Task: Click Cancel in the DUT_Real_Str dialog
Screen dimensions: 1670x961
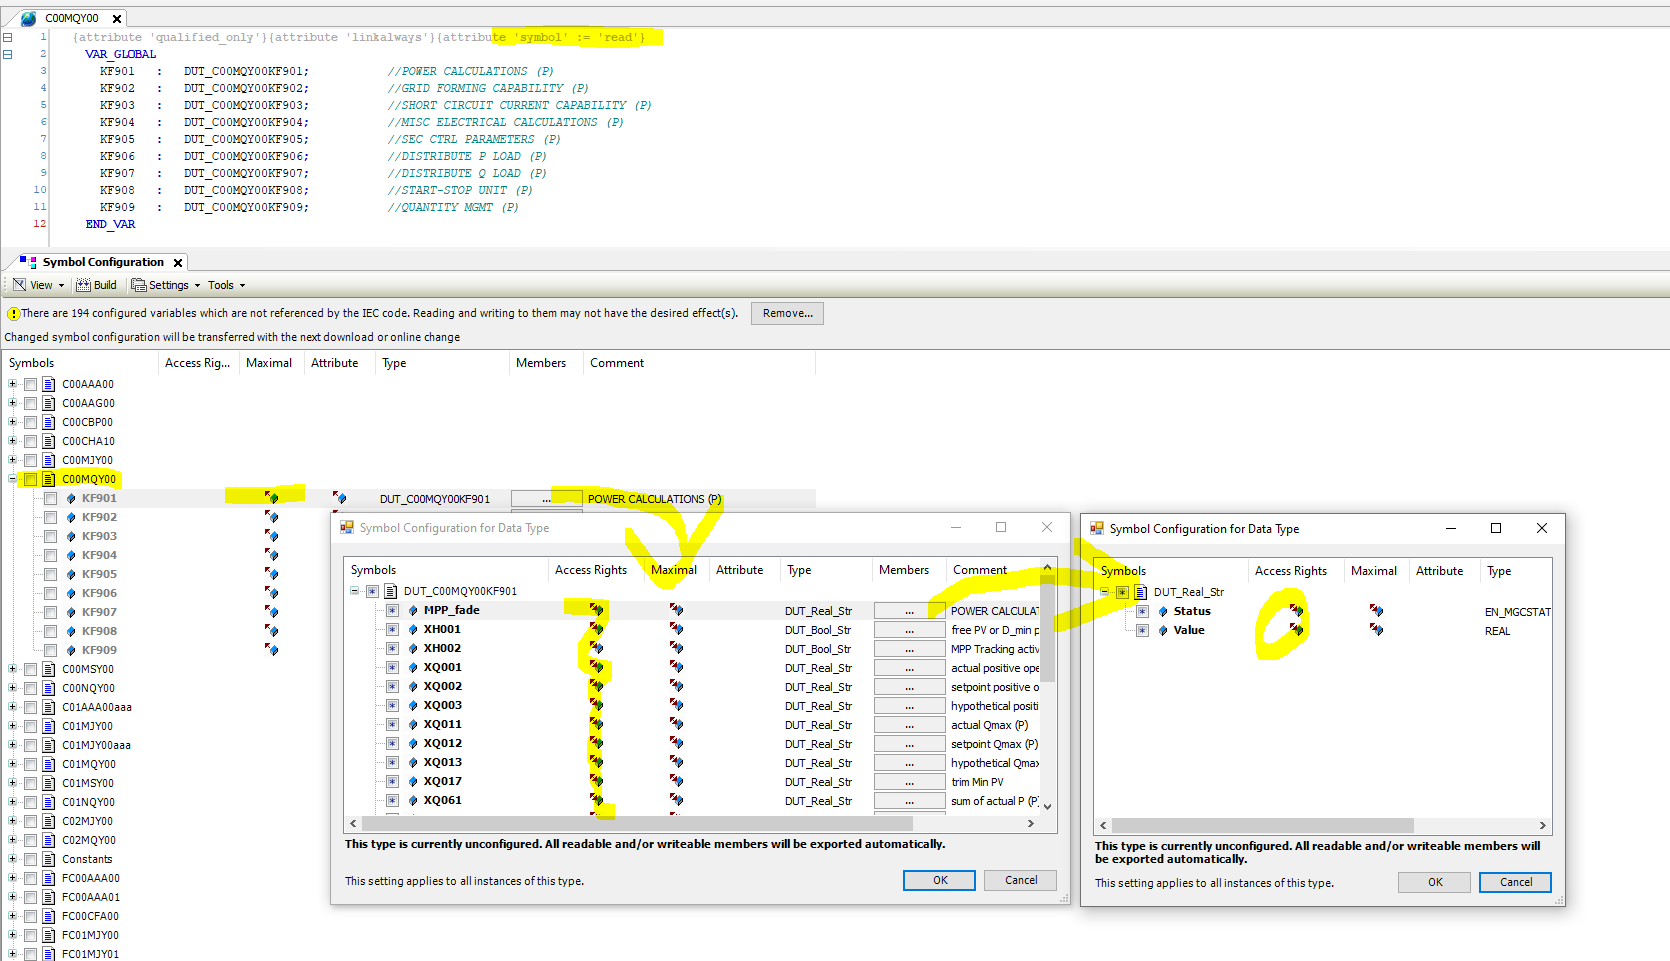Action: tap(1516, 882)
